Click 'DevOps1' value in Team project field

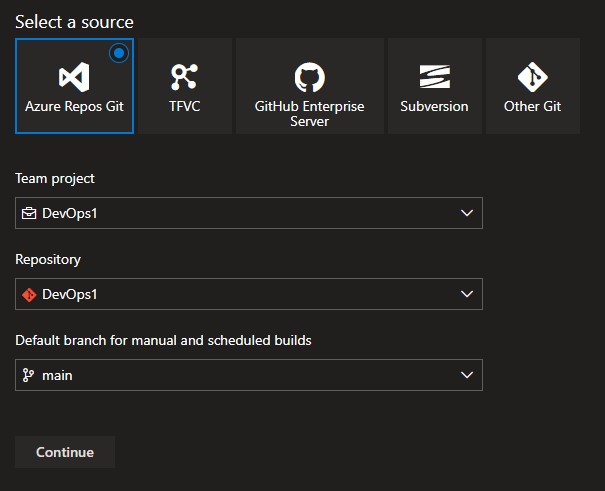click(70, 213)
